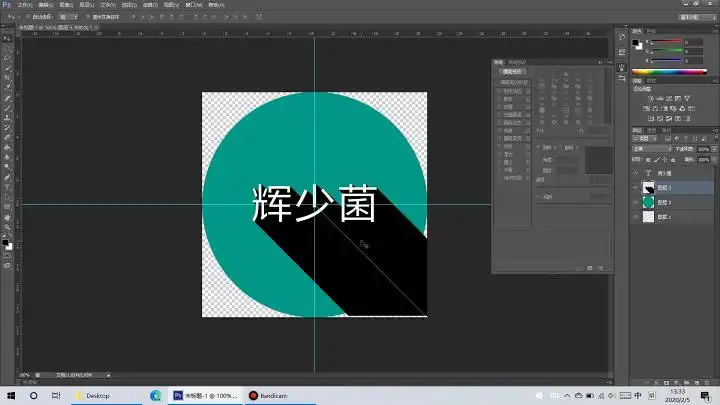Image resolution: width=720 pixels, height=405 pixels.
Task: Select the Rectangular Marquee tool
Action: coord(7,47)
